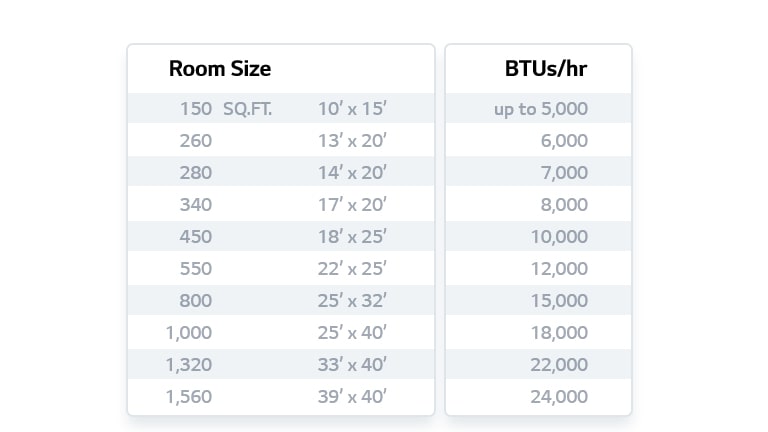768x432 pixels.
Task: Select the up to 5,000 BTU value
Action: (540, 109)
